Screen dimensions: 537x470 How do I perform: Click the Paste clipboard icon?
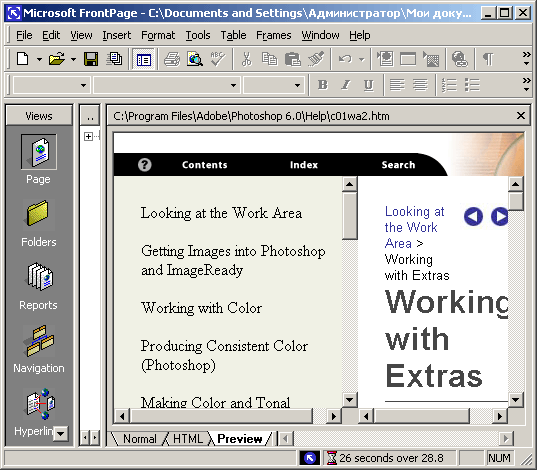click(292, 60)
